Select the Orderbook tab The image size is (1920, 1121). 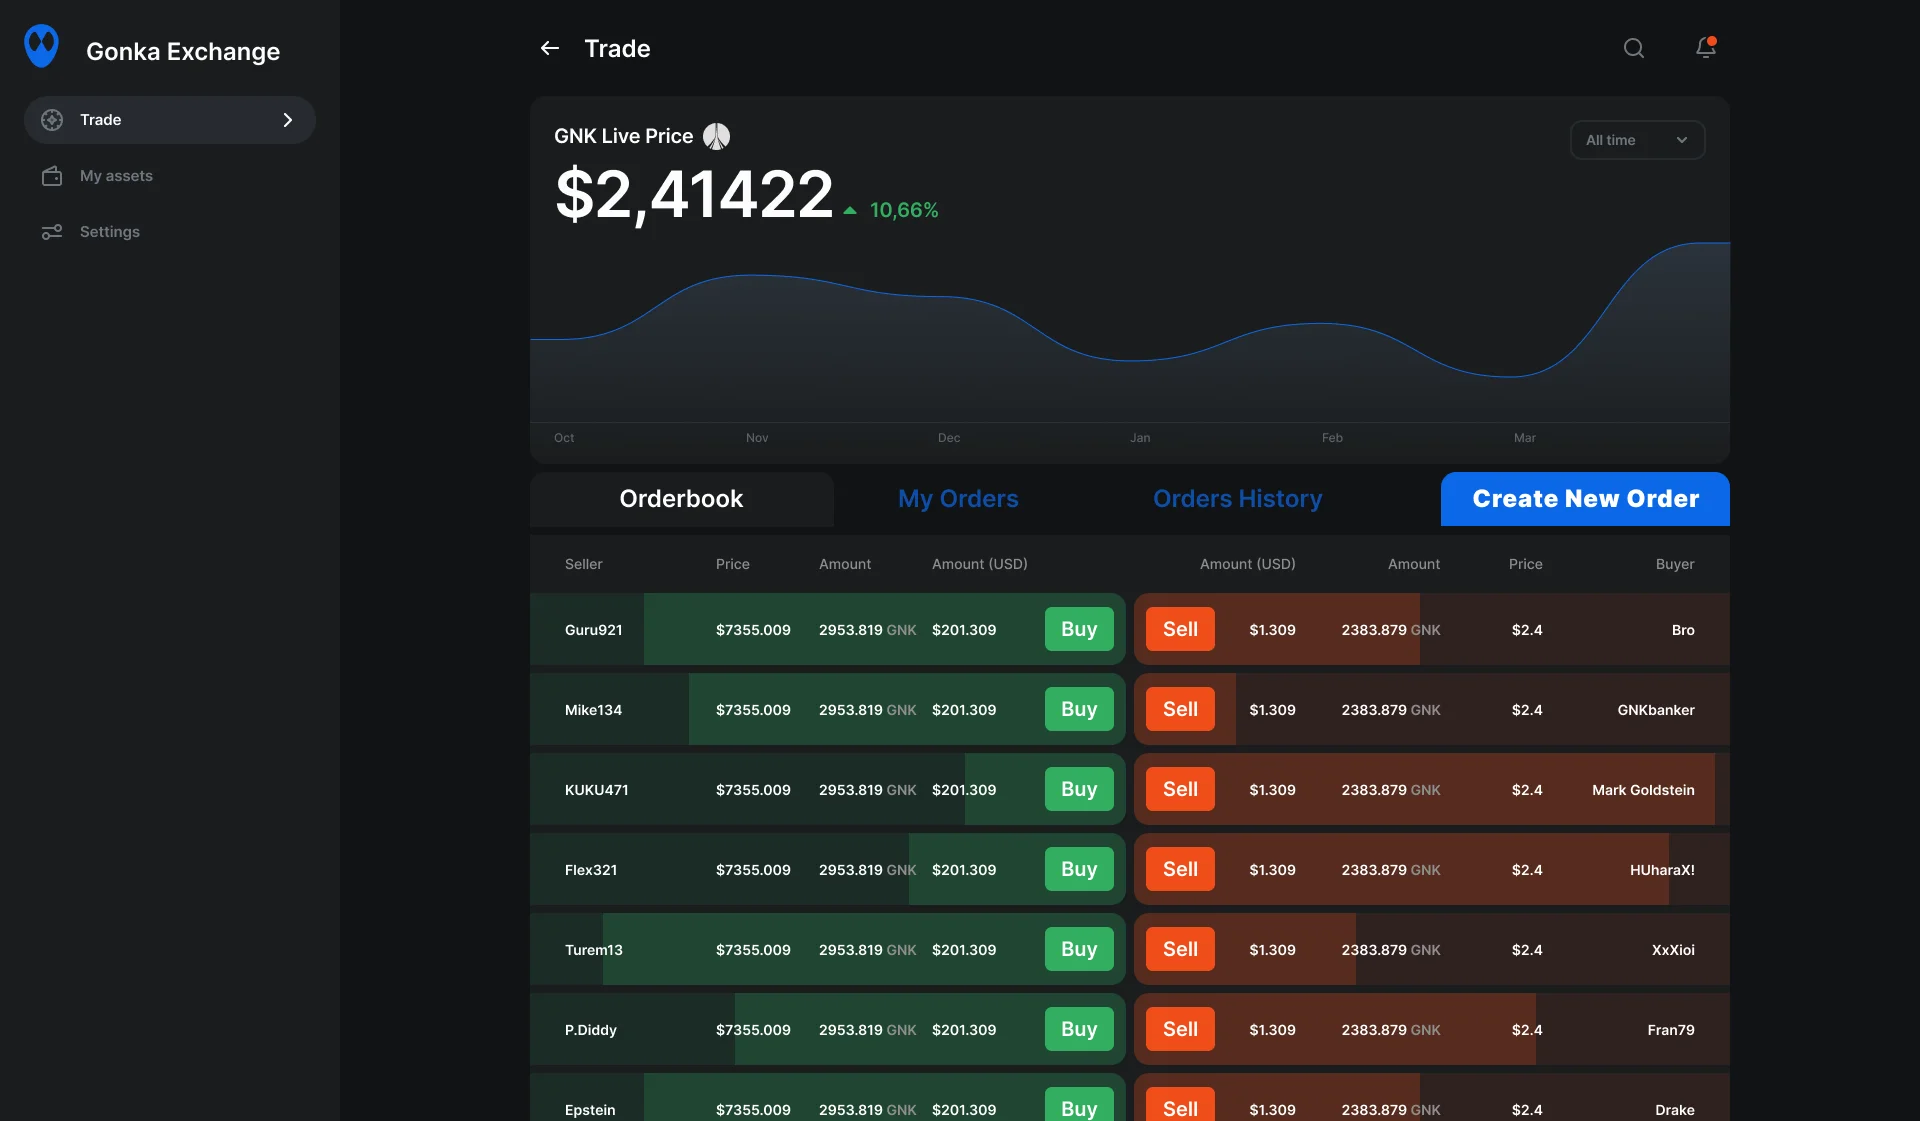click(681, 499)
